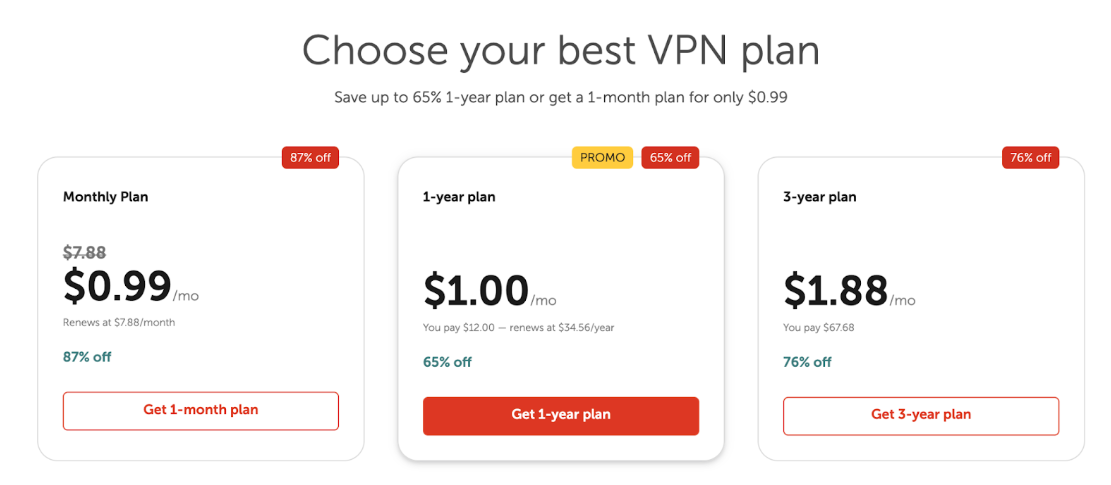1111x485 pixels.
Task: Choose the Get 3-year plan button
Action: 920,415
